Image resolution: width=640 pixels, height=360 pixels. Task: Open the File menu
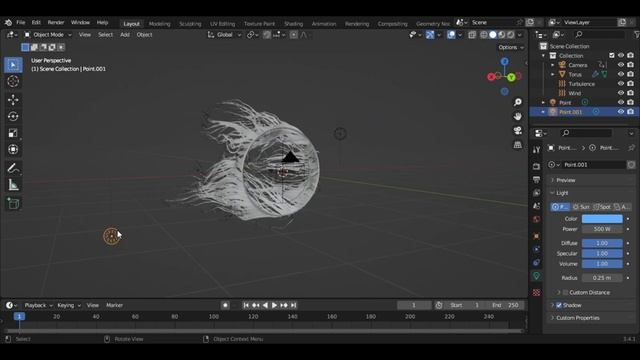tap(20, 22)
